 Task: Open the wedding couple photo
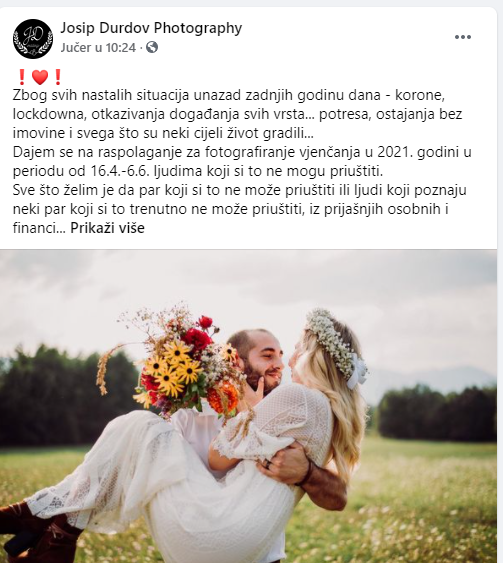(248, 406)
